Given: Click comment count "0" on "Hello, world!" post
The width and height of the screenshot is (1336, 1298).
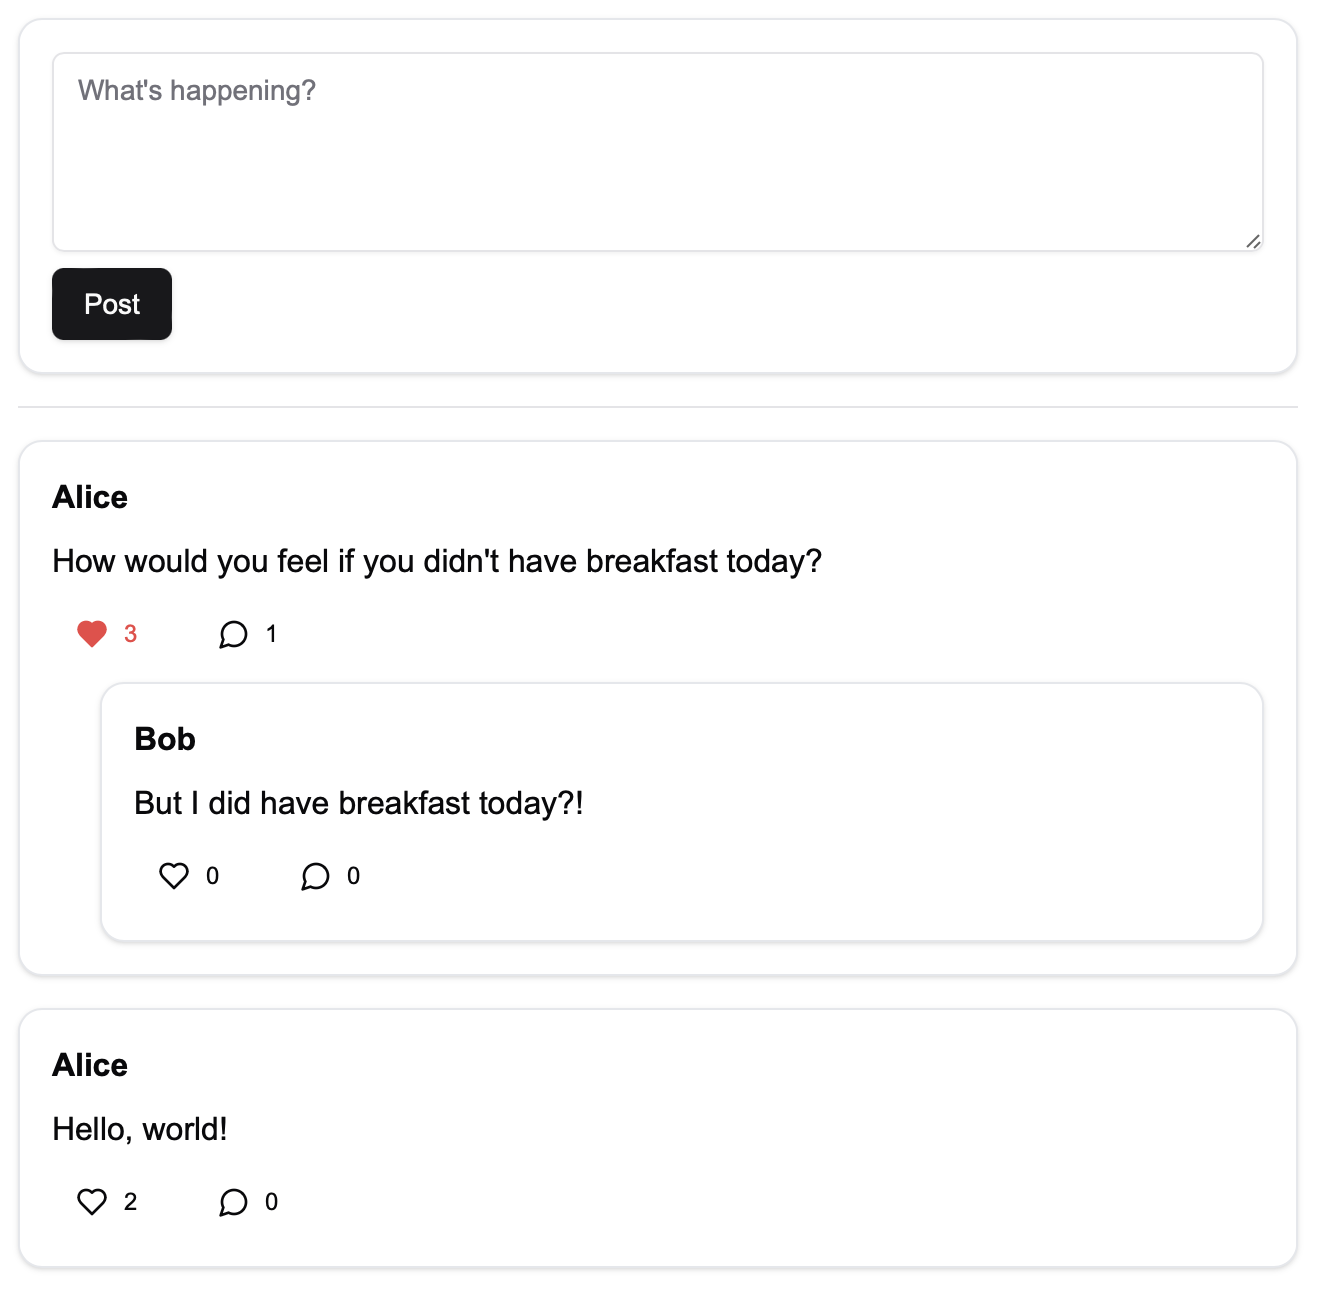Looking at the screenshot, I should (271, 1202).
